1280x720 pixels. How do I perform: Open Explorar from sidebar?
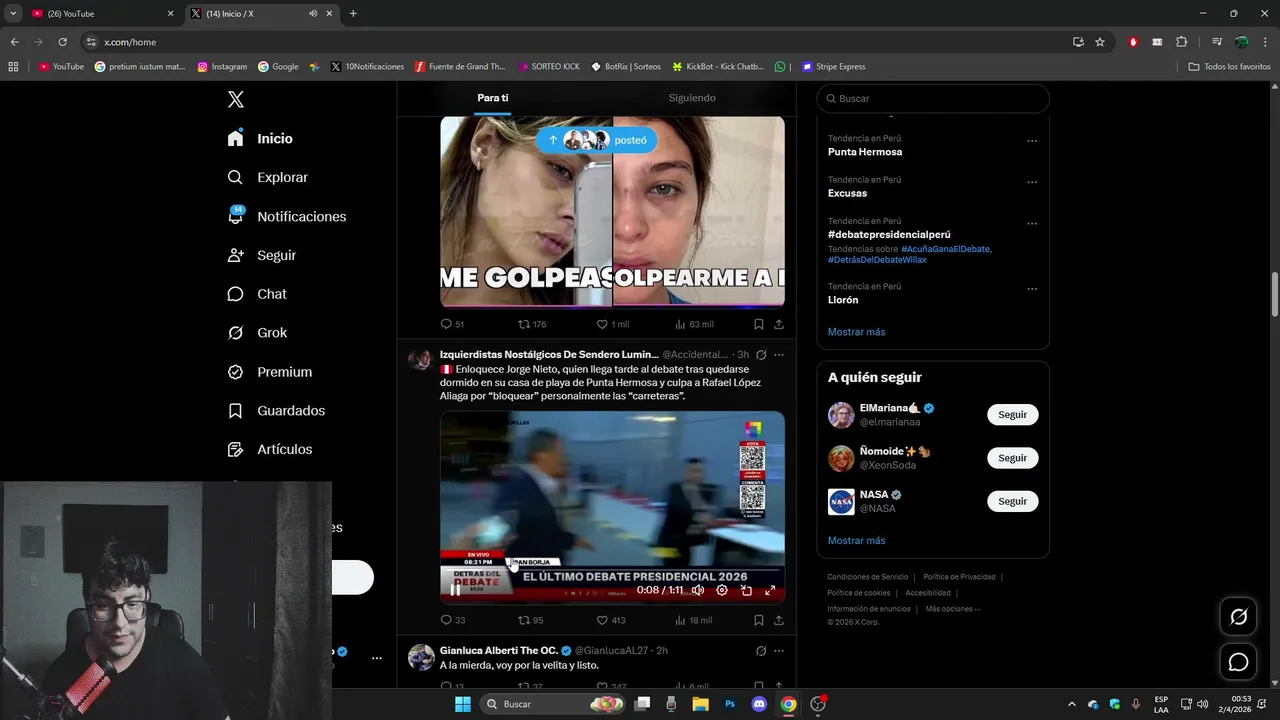[x=267, y=177]
